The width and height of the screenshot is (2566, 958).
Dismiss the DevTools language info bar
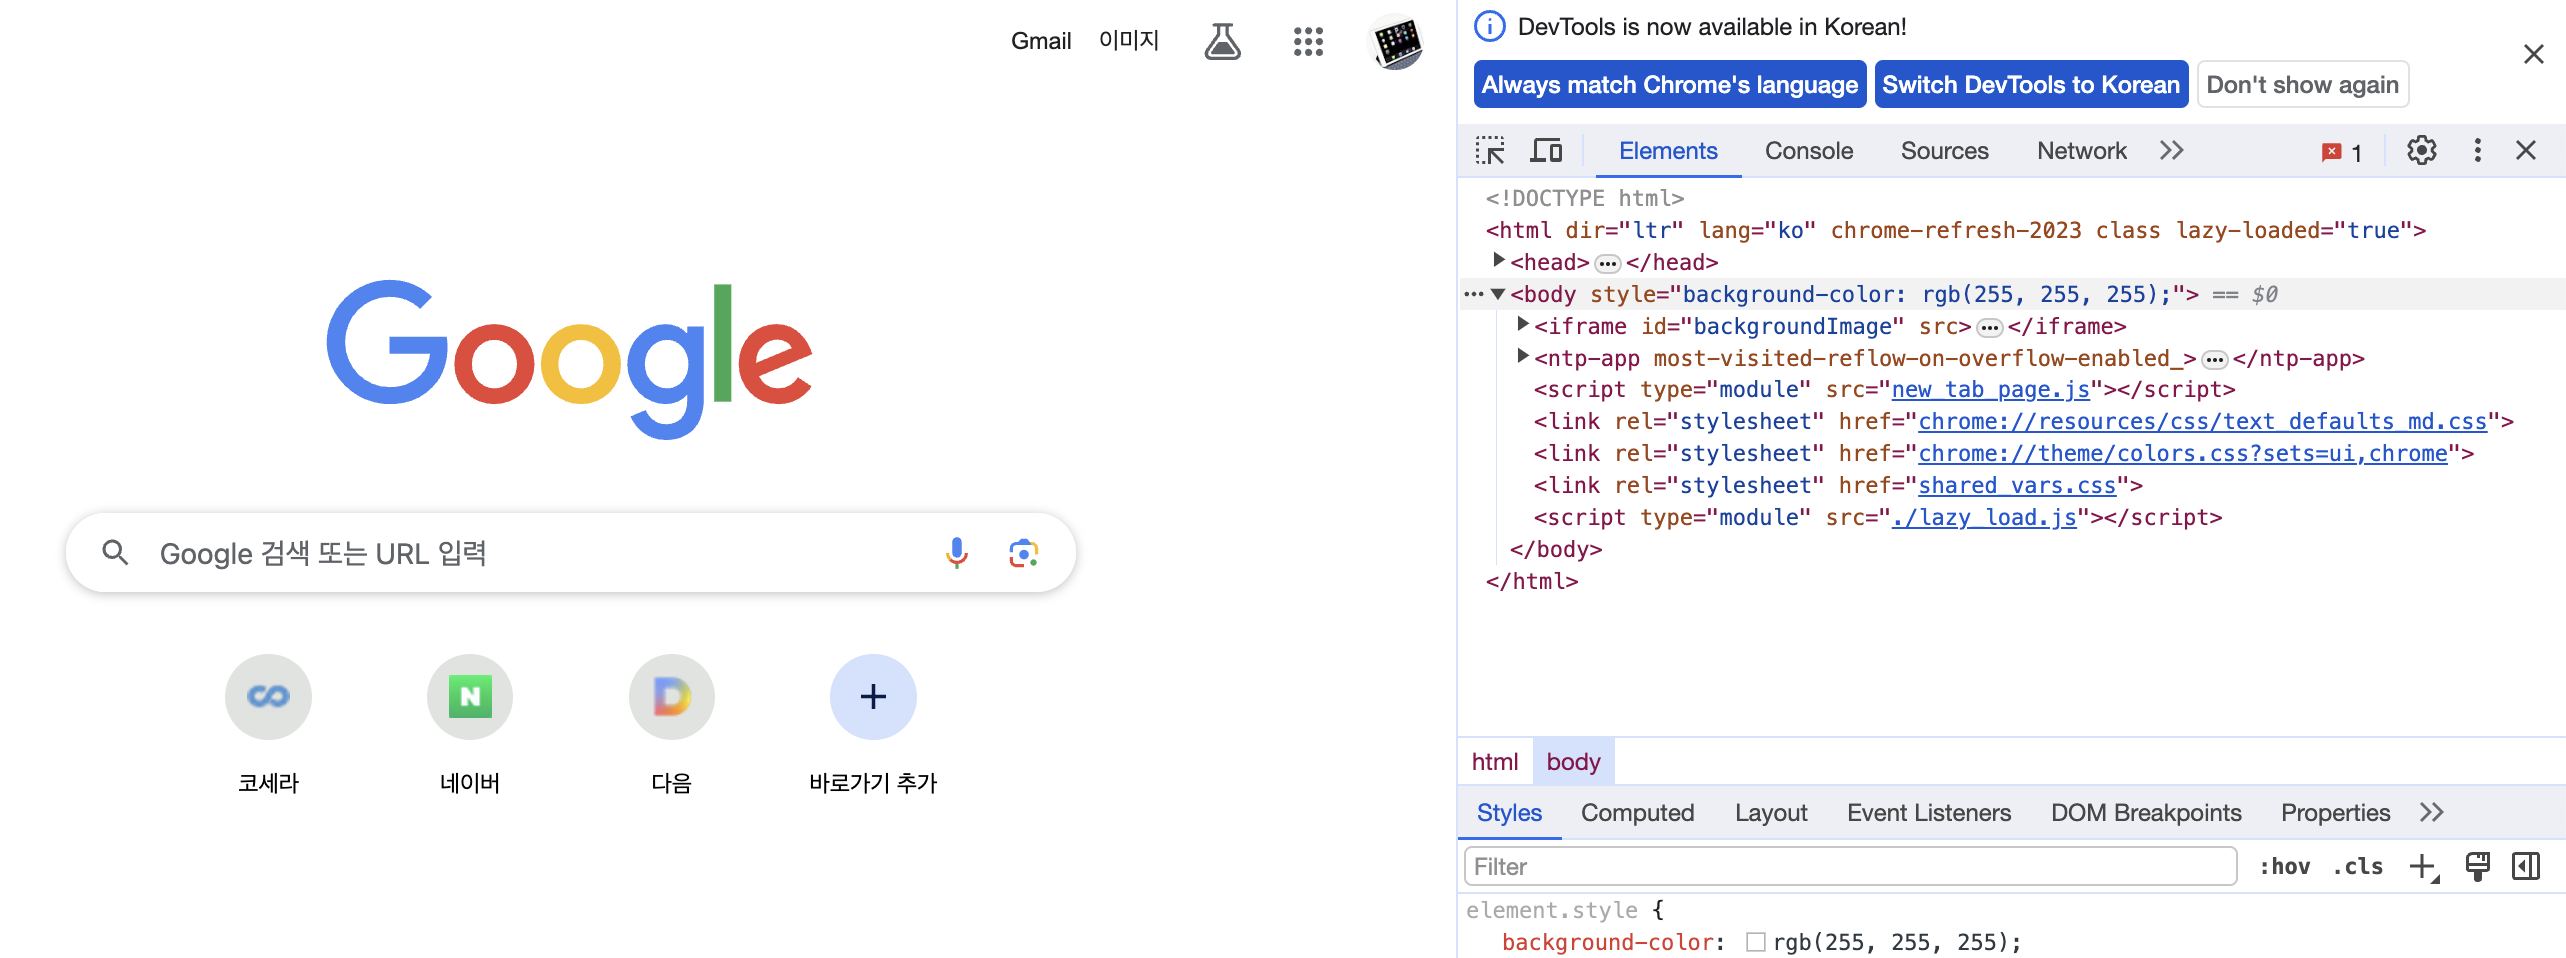[x=2533, y=54]
